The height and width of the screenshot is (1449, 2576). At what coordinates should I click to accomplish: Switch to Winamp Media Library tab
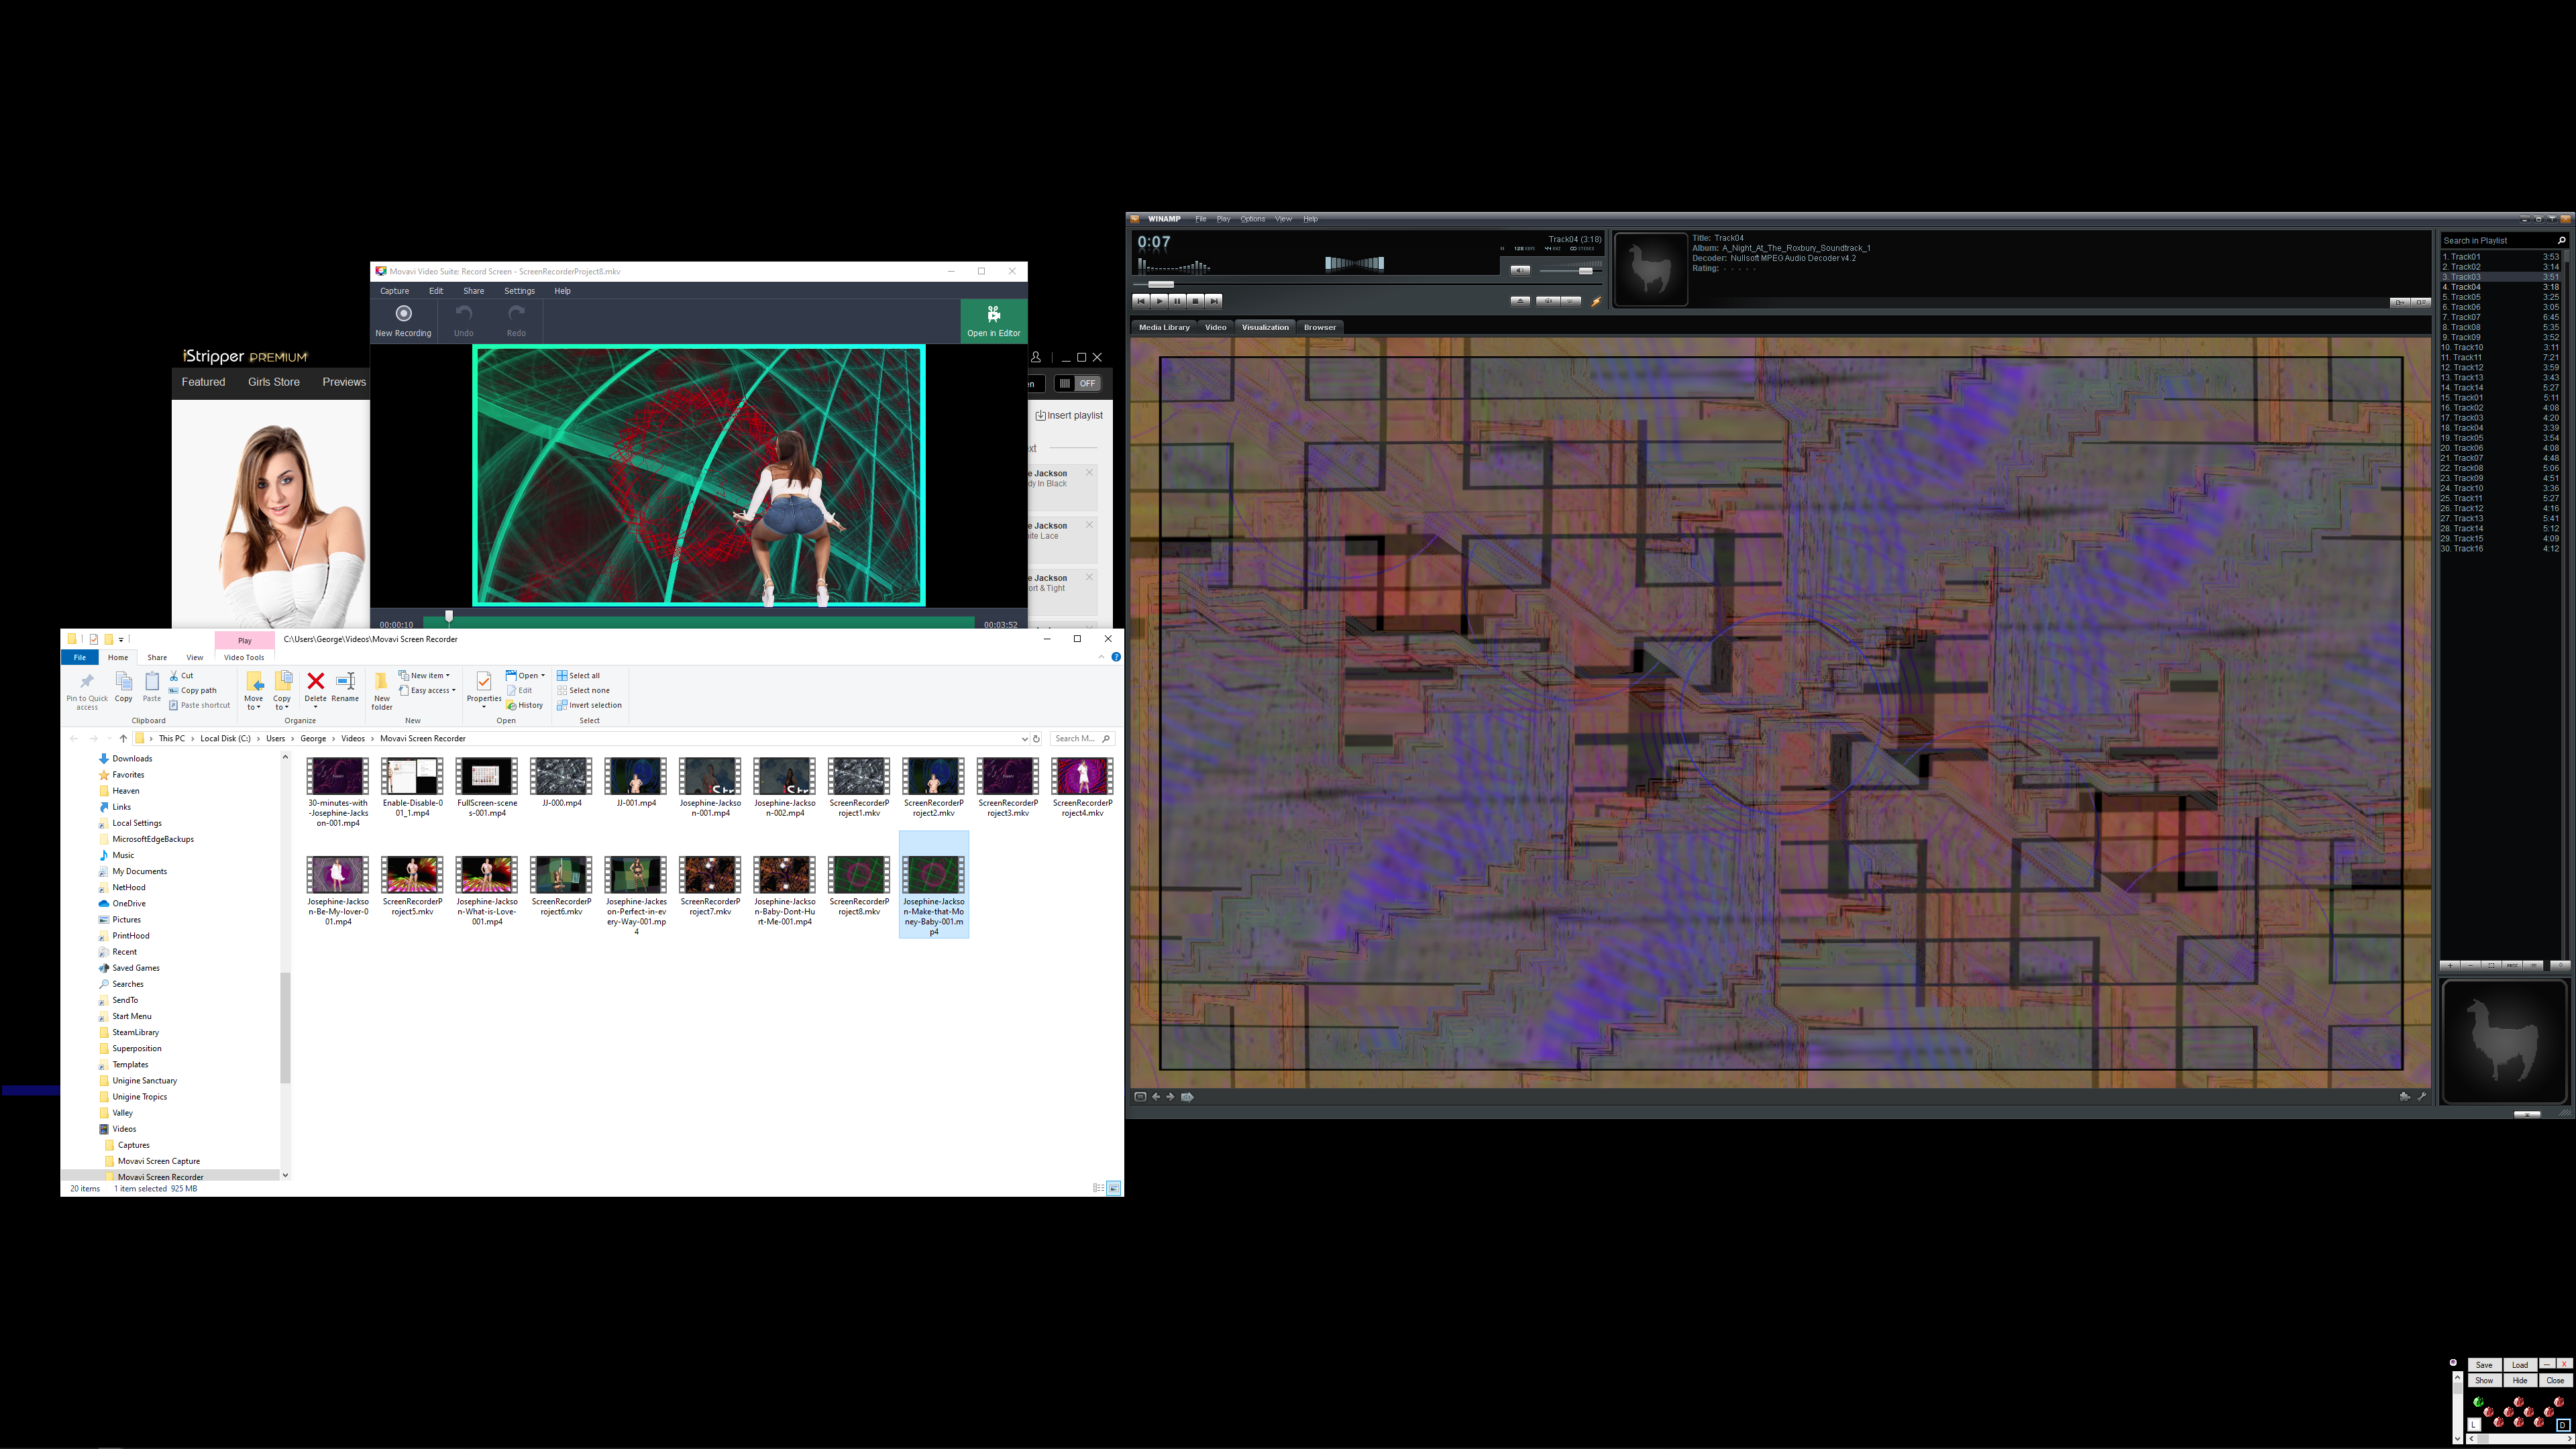(x=1164, y=327)
